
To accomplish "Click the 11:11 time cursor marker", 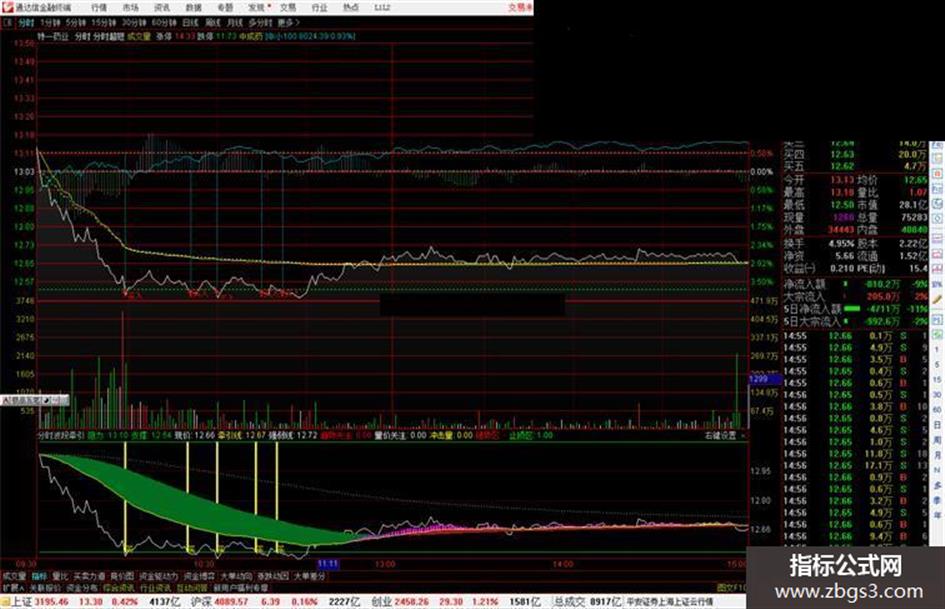I will [x=328, y=564].
